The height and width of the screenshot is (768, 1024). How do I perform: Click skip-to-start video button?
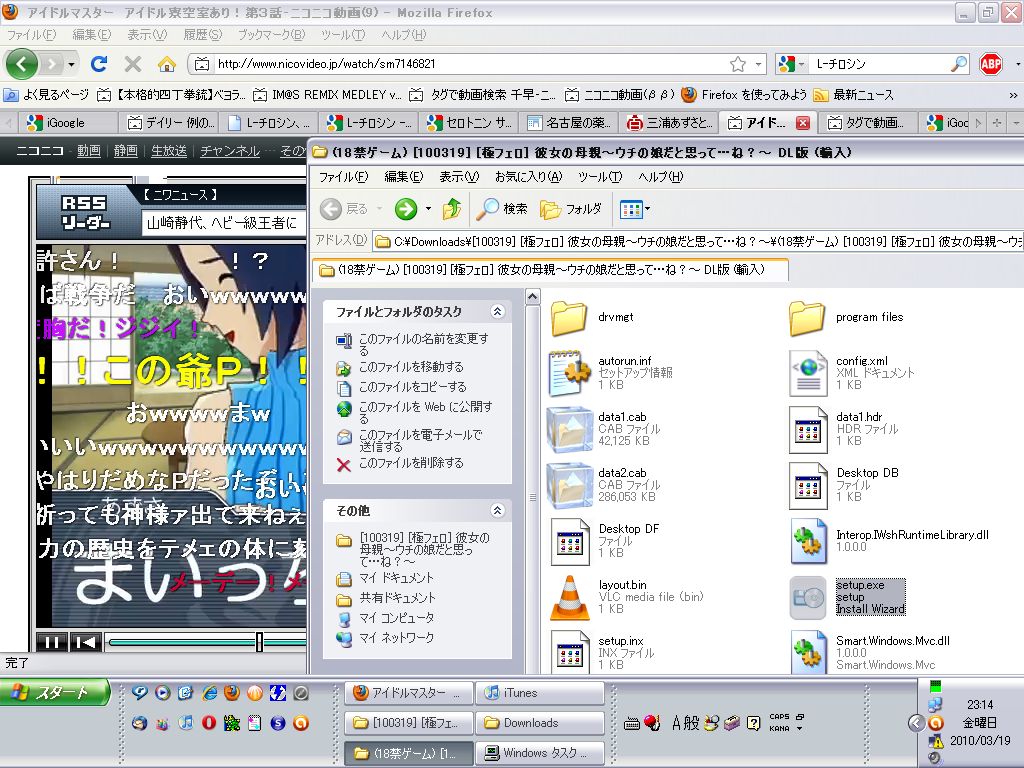point(86,642)
